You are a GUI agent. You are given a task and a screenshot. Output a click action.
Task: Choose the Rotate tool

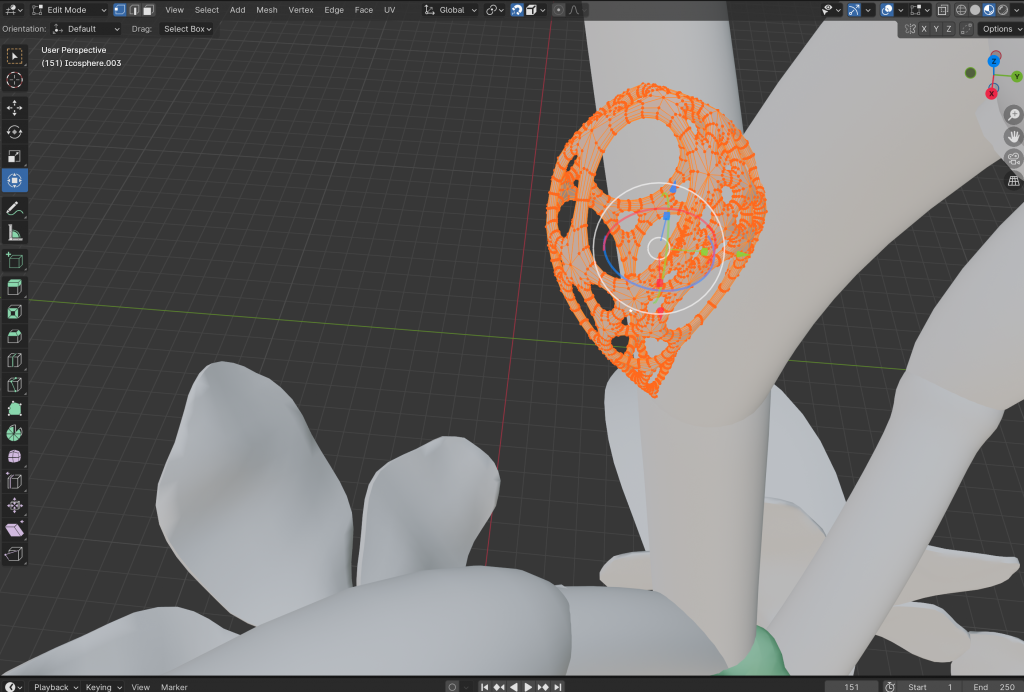pos(15,132)
